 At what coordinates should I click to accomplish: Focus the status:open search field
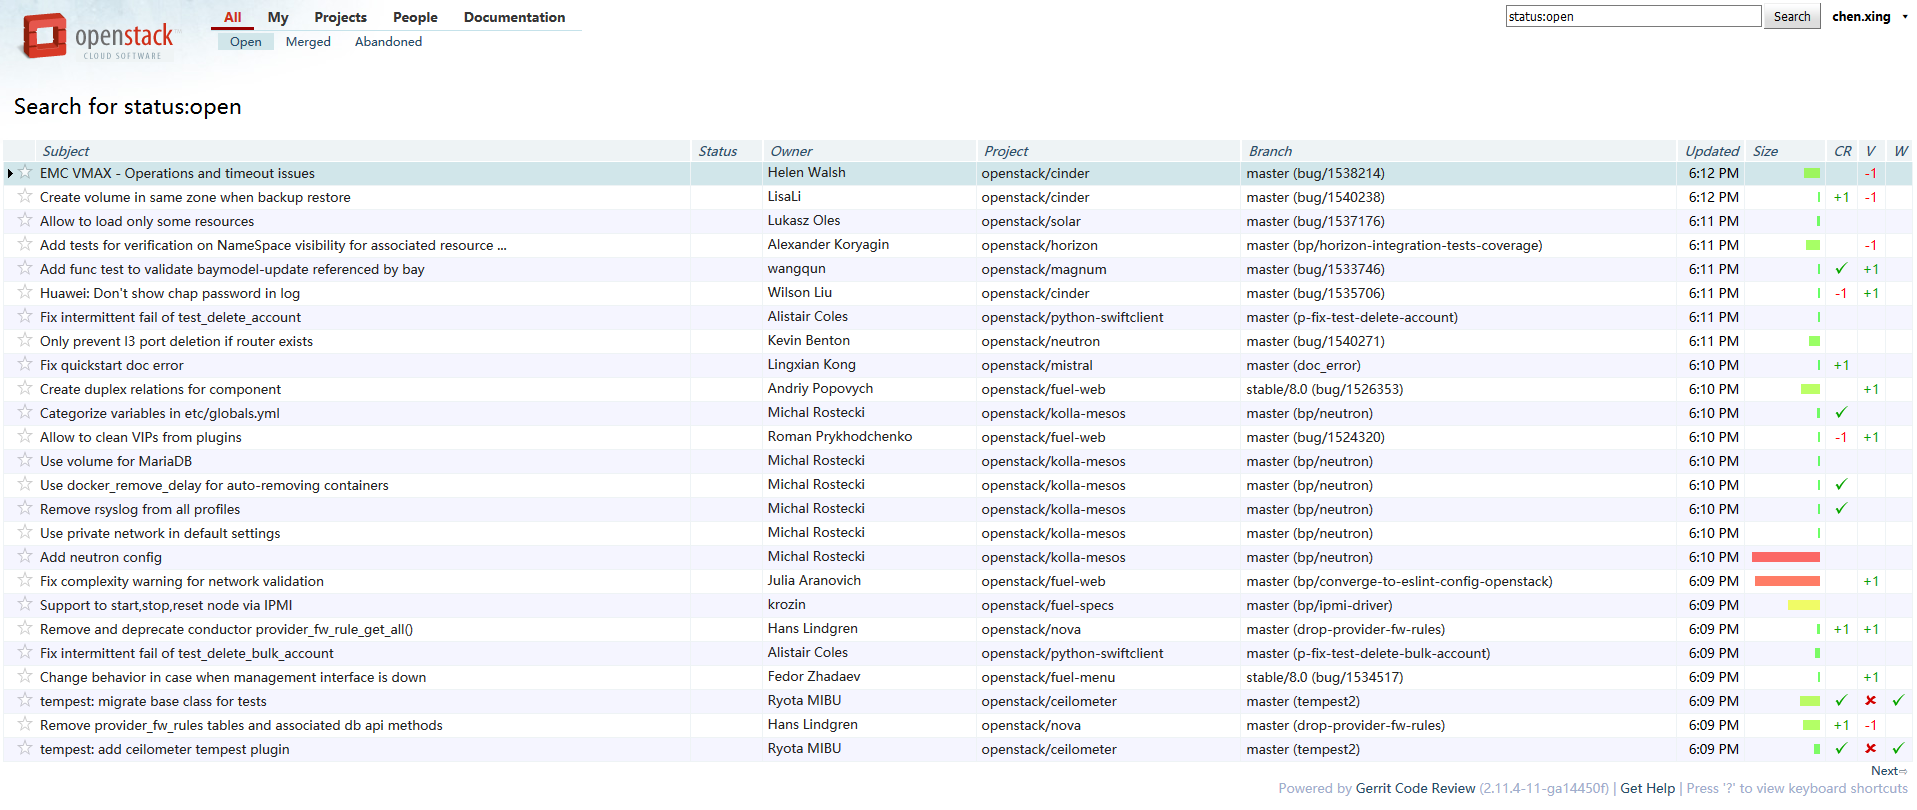(x=1633, y=16)
